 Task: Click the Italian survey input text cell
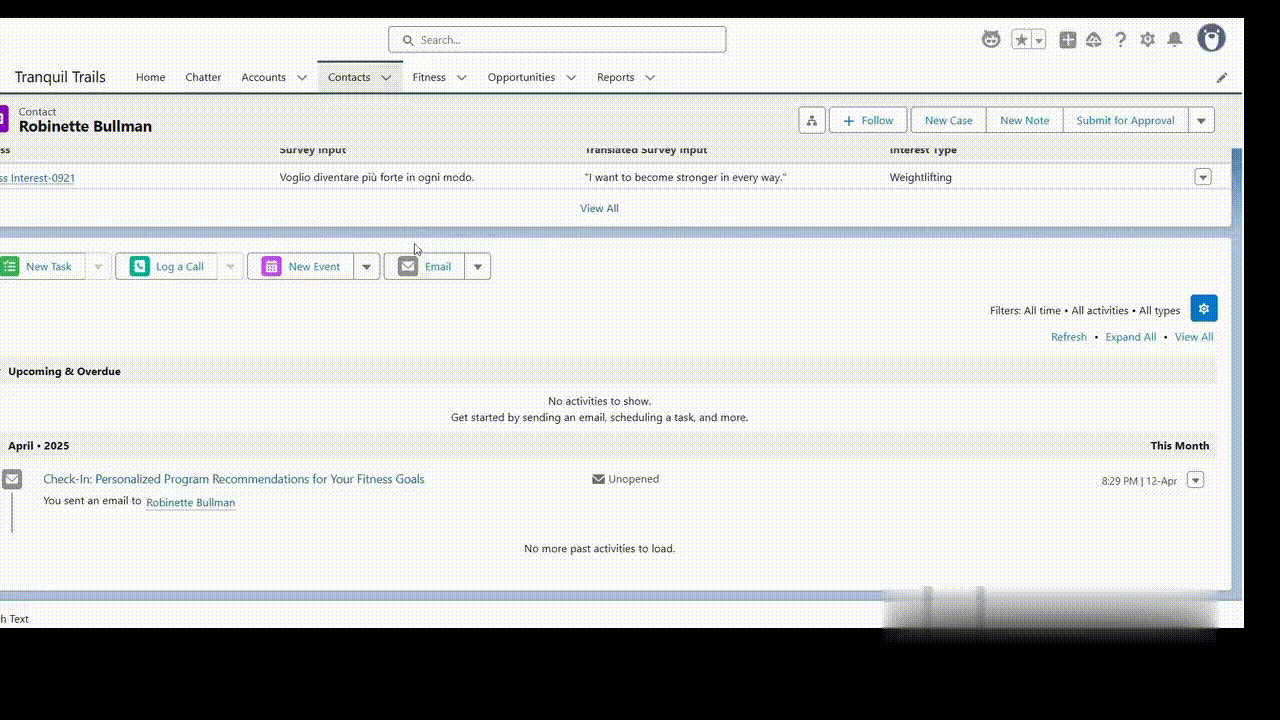377,177
